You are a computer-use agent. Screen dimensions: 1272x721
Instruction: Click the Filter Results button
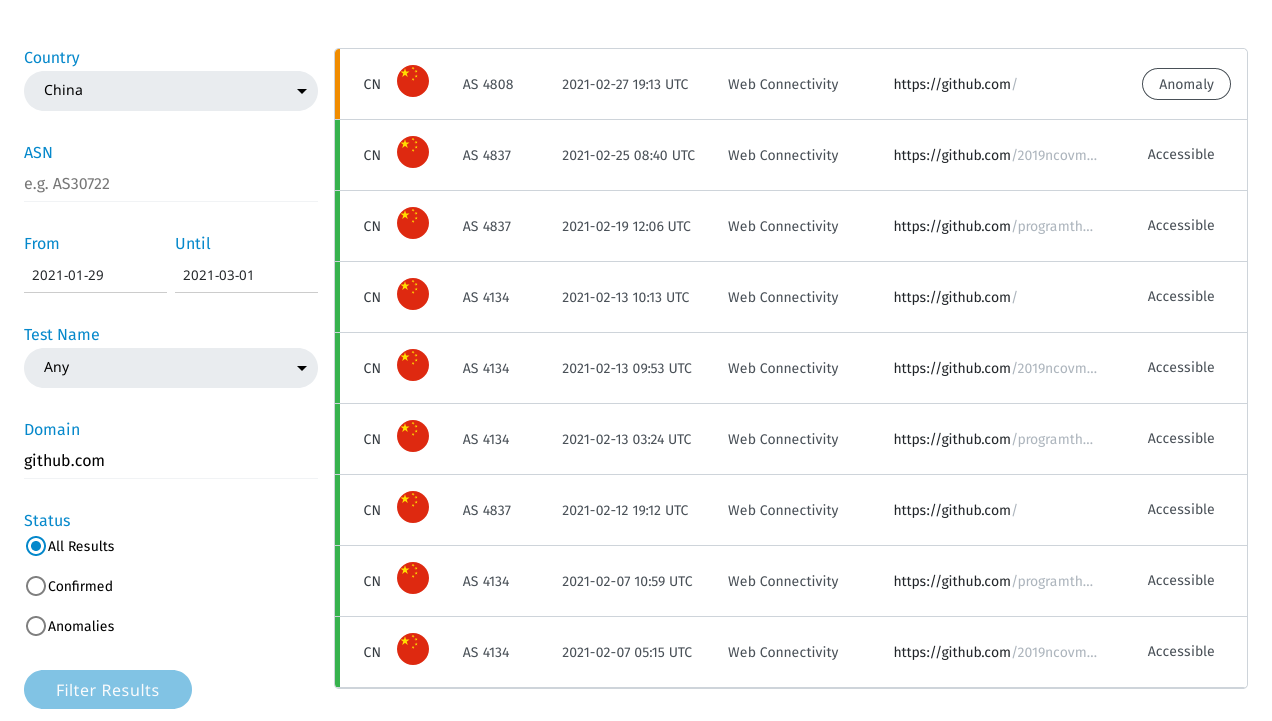(108, 690)
